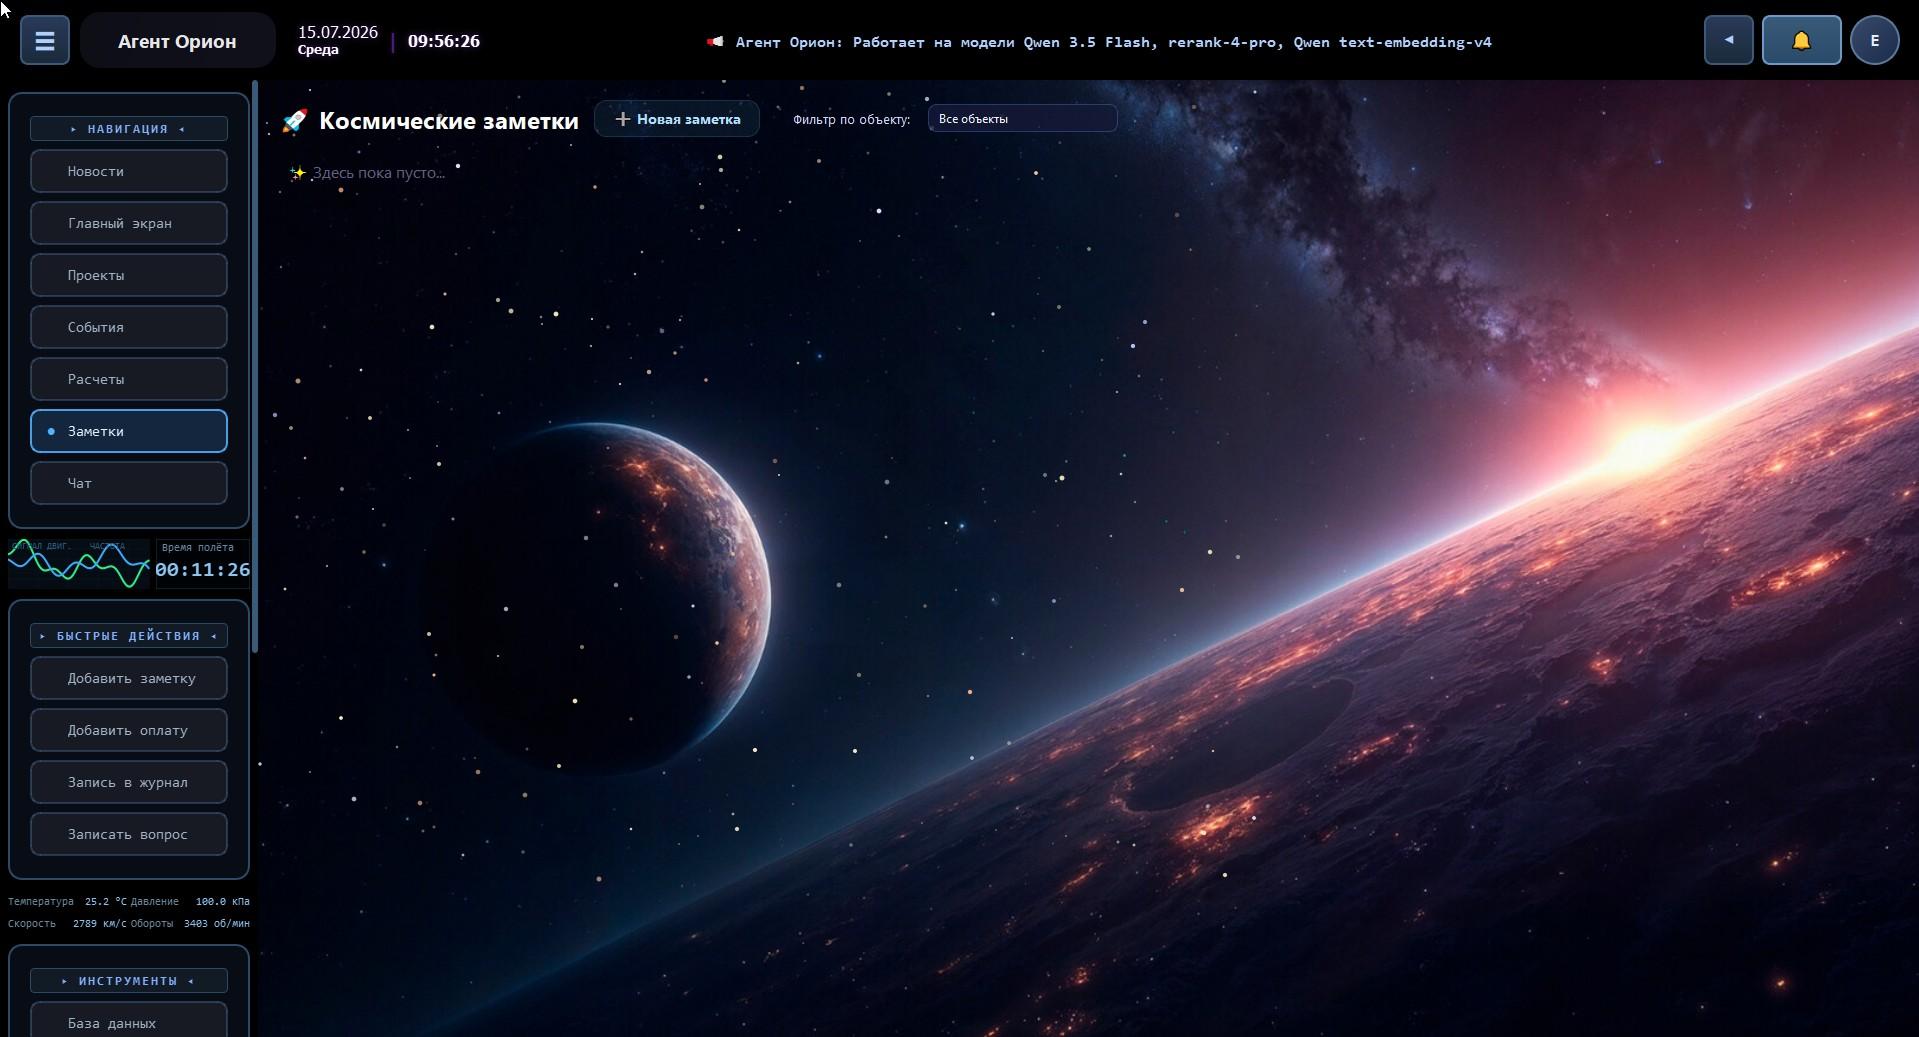Click the rocket icon beside Космические заметки
The height and width of the screenshot is (1037, 1919).
point(295,121)
